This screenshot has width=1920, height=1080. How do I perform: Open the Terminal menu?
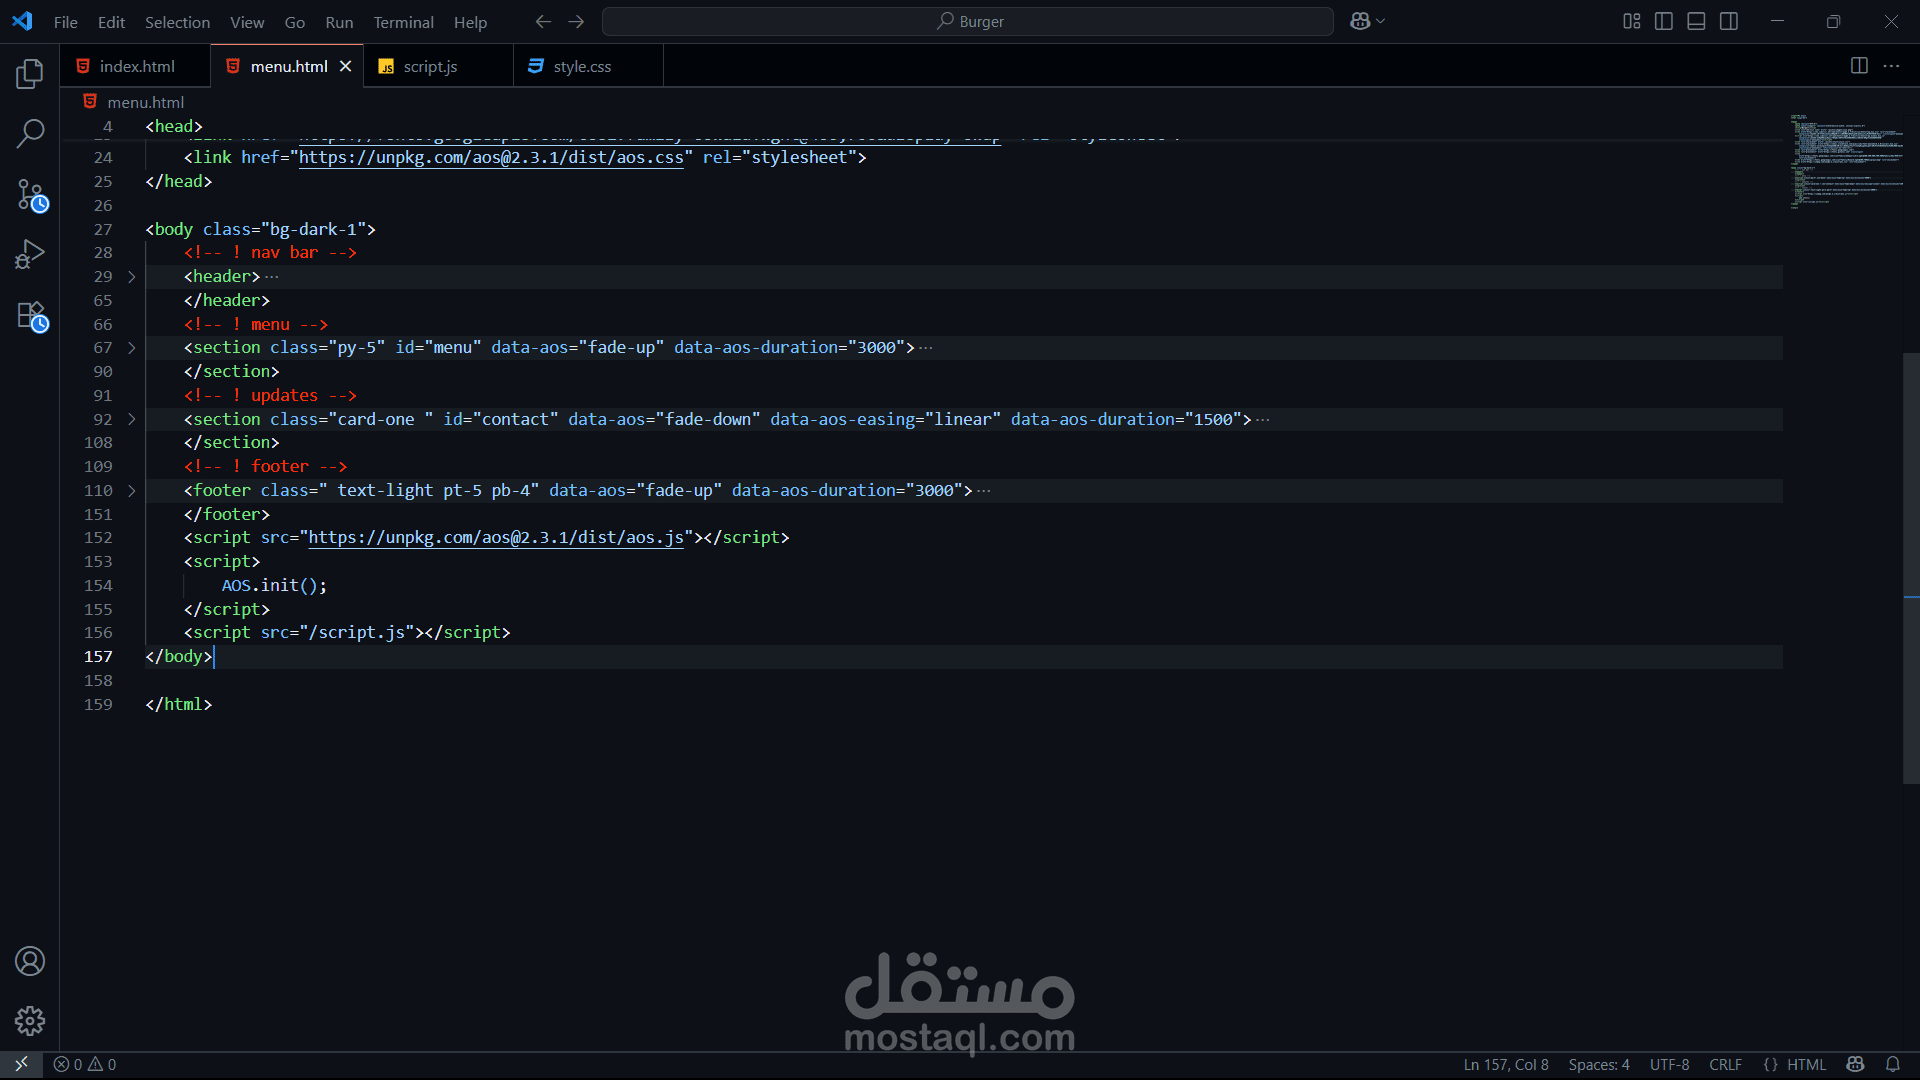pyautogui.click(x=403, y=22)
